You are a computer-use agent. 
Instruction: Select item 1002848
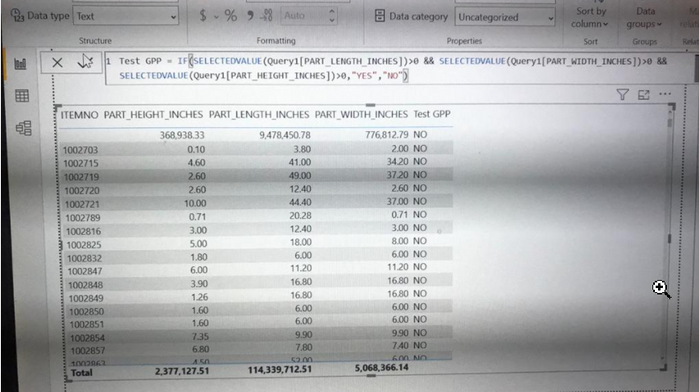click(x=86, y=285)
